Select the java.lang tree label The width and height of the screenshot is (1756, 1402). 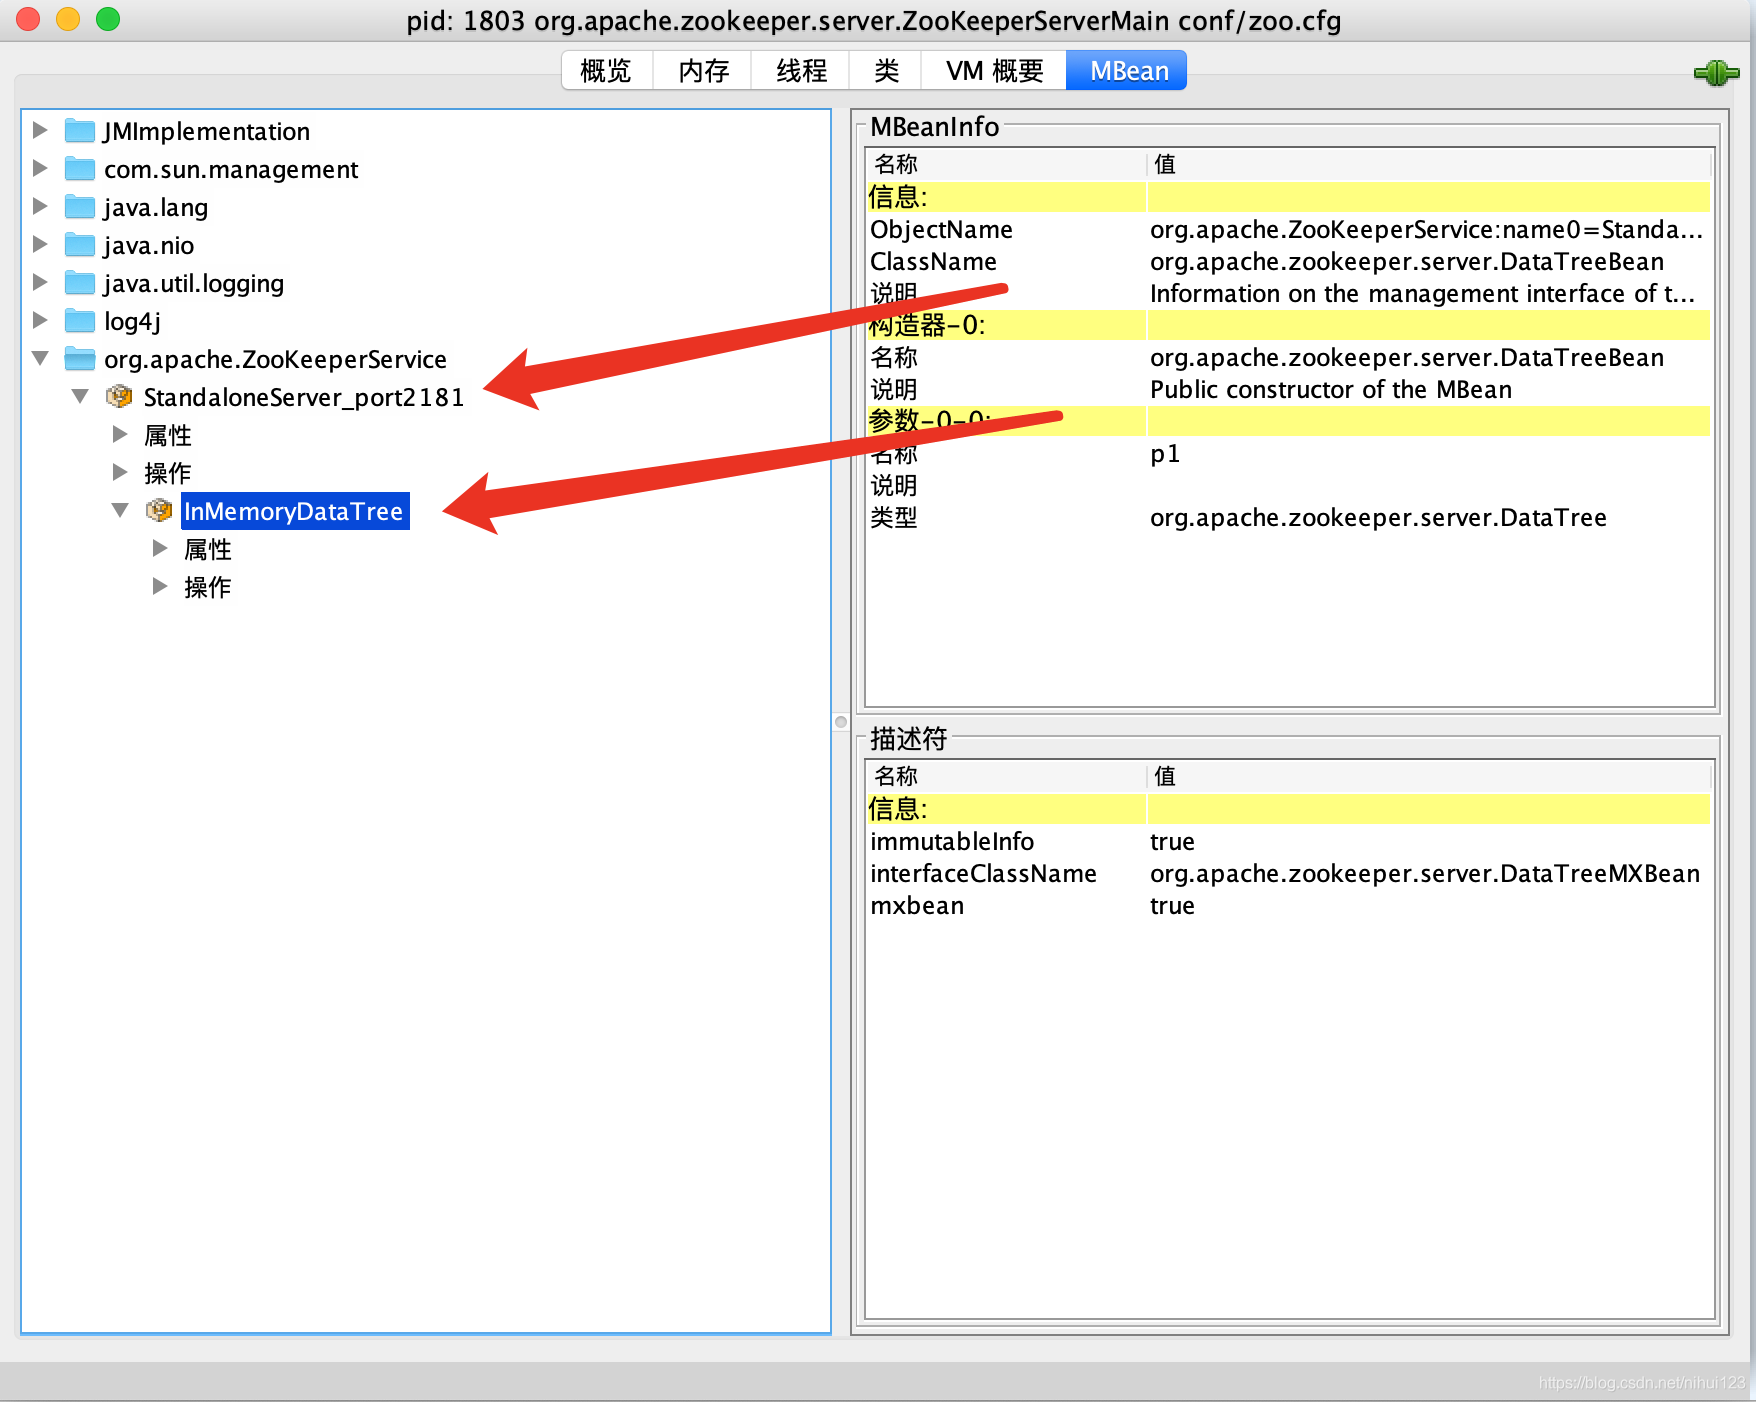(x=156, y=207)
